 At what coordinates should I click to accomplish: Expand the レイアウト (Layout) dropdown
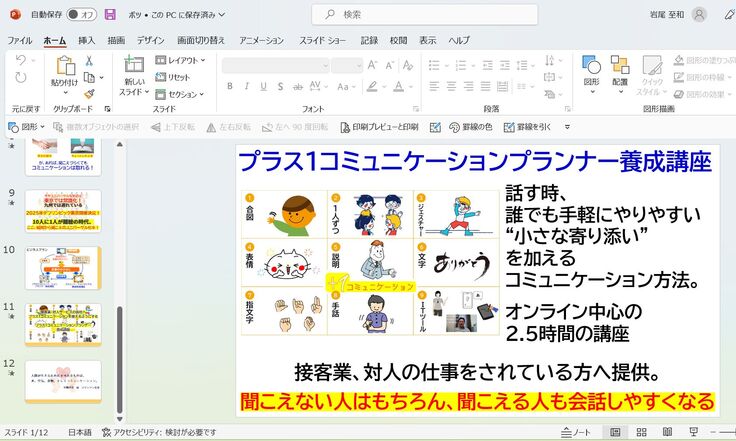180,61
